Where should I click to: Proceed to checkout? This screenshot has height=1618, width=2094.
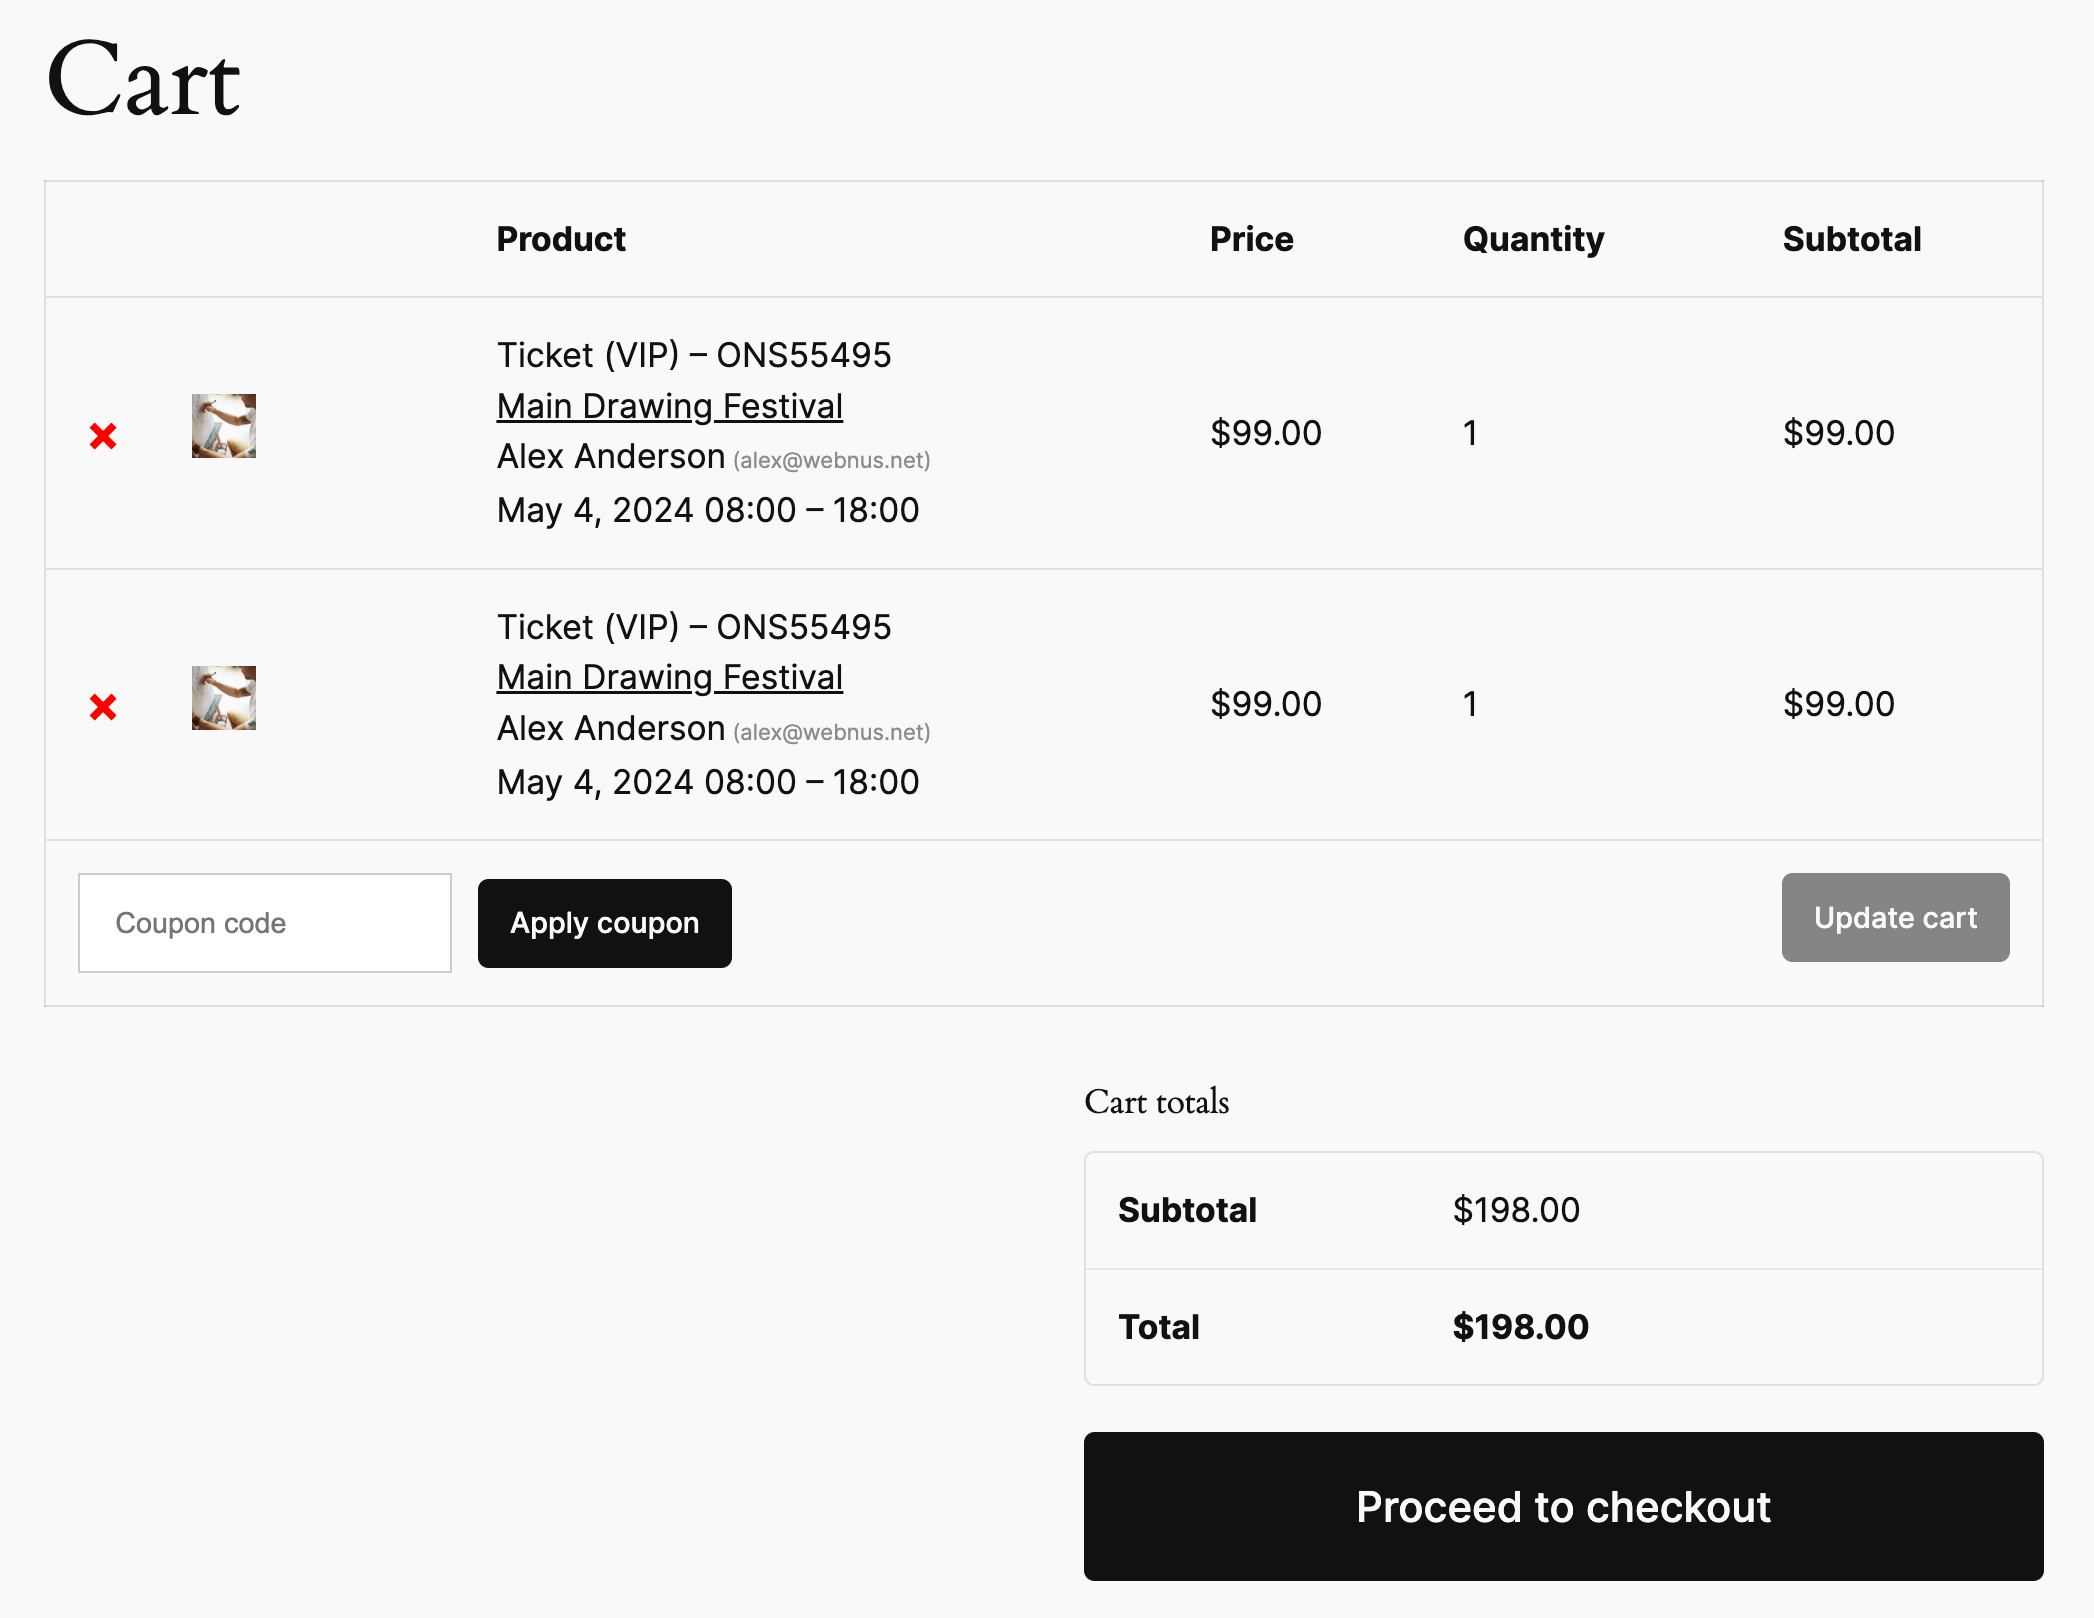pos(1563,1506)
